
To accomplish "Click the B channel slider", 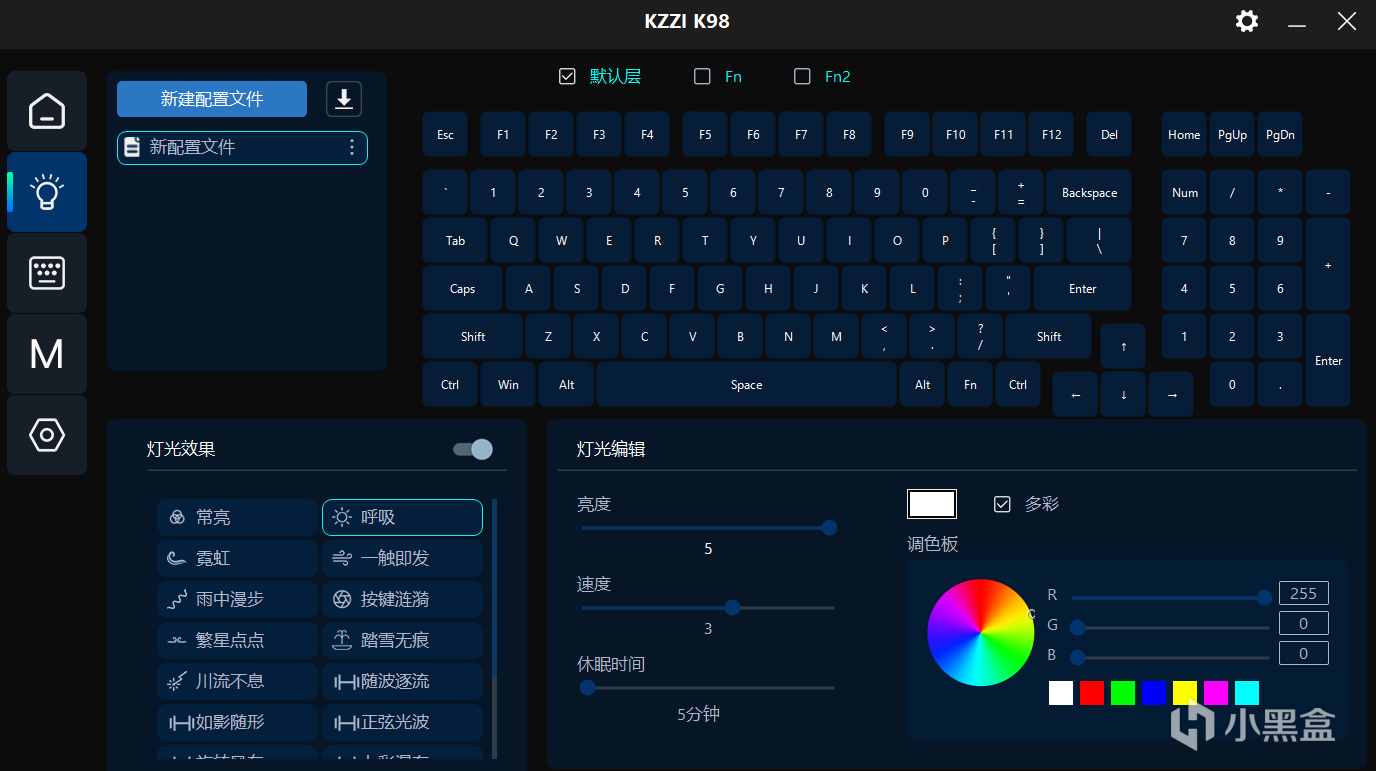I will [x=1170, y=657].
